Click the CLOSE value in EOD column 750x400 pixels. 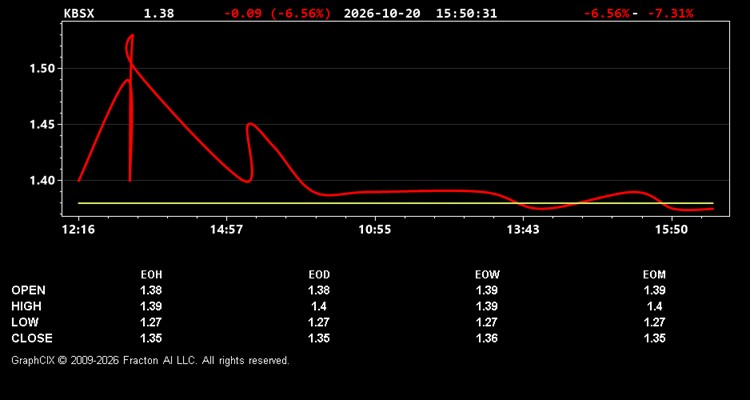point(319,338)
